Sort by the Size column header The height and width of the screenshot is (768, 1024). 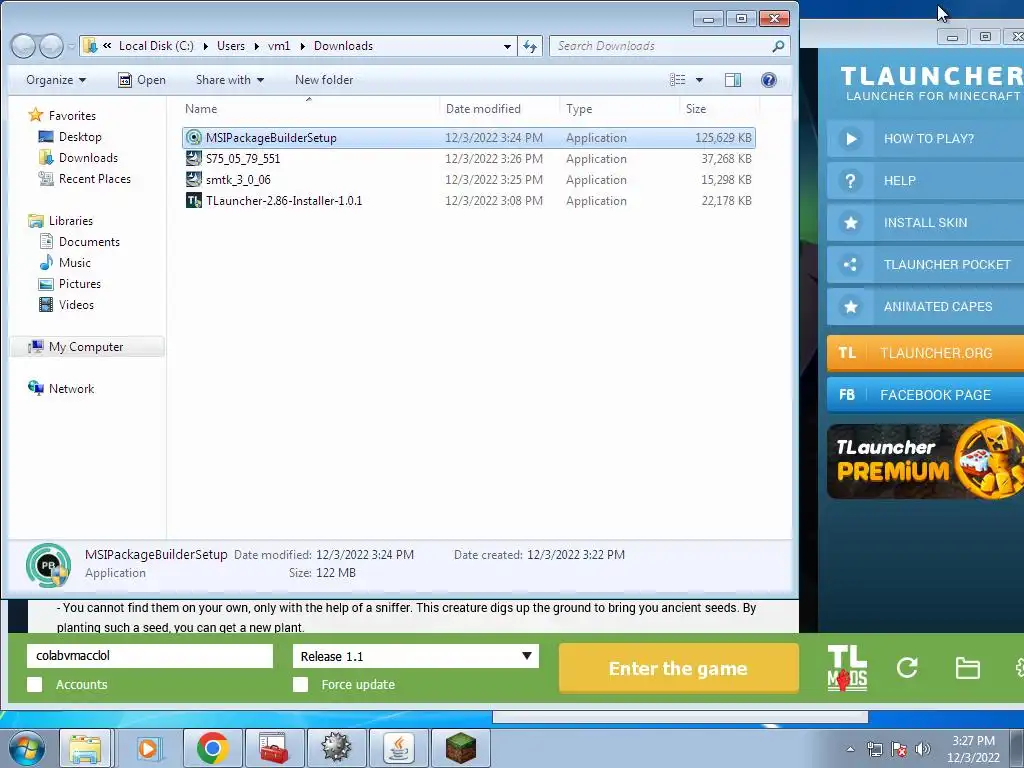[718, 109]
